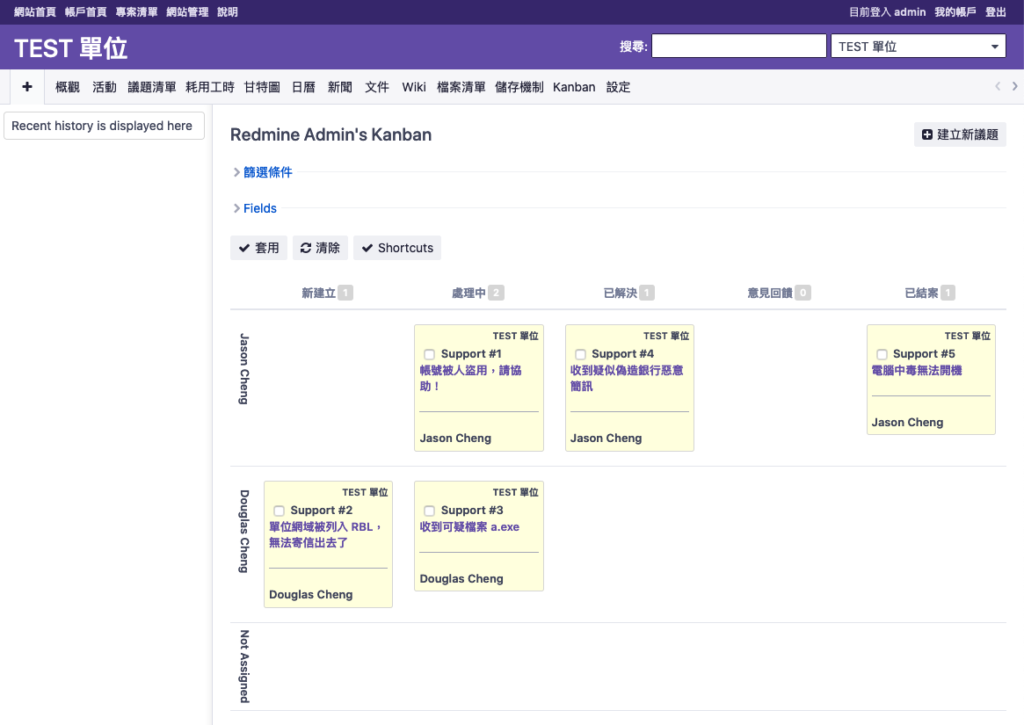Viewport: 1024px width, 725px height.
Task: Check the Support #1 card checkbox
Action: coord(429,354)
